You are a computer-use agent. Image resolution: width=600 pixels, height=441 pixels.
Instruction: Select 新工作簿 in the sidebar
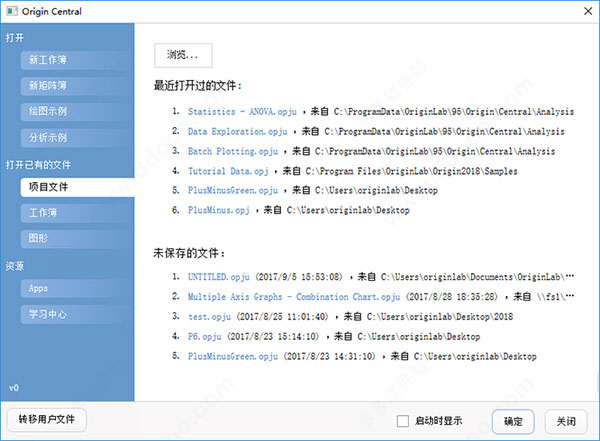pos(75,60)
